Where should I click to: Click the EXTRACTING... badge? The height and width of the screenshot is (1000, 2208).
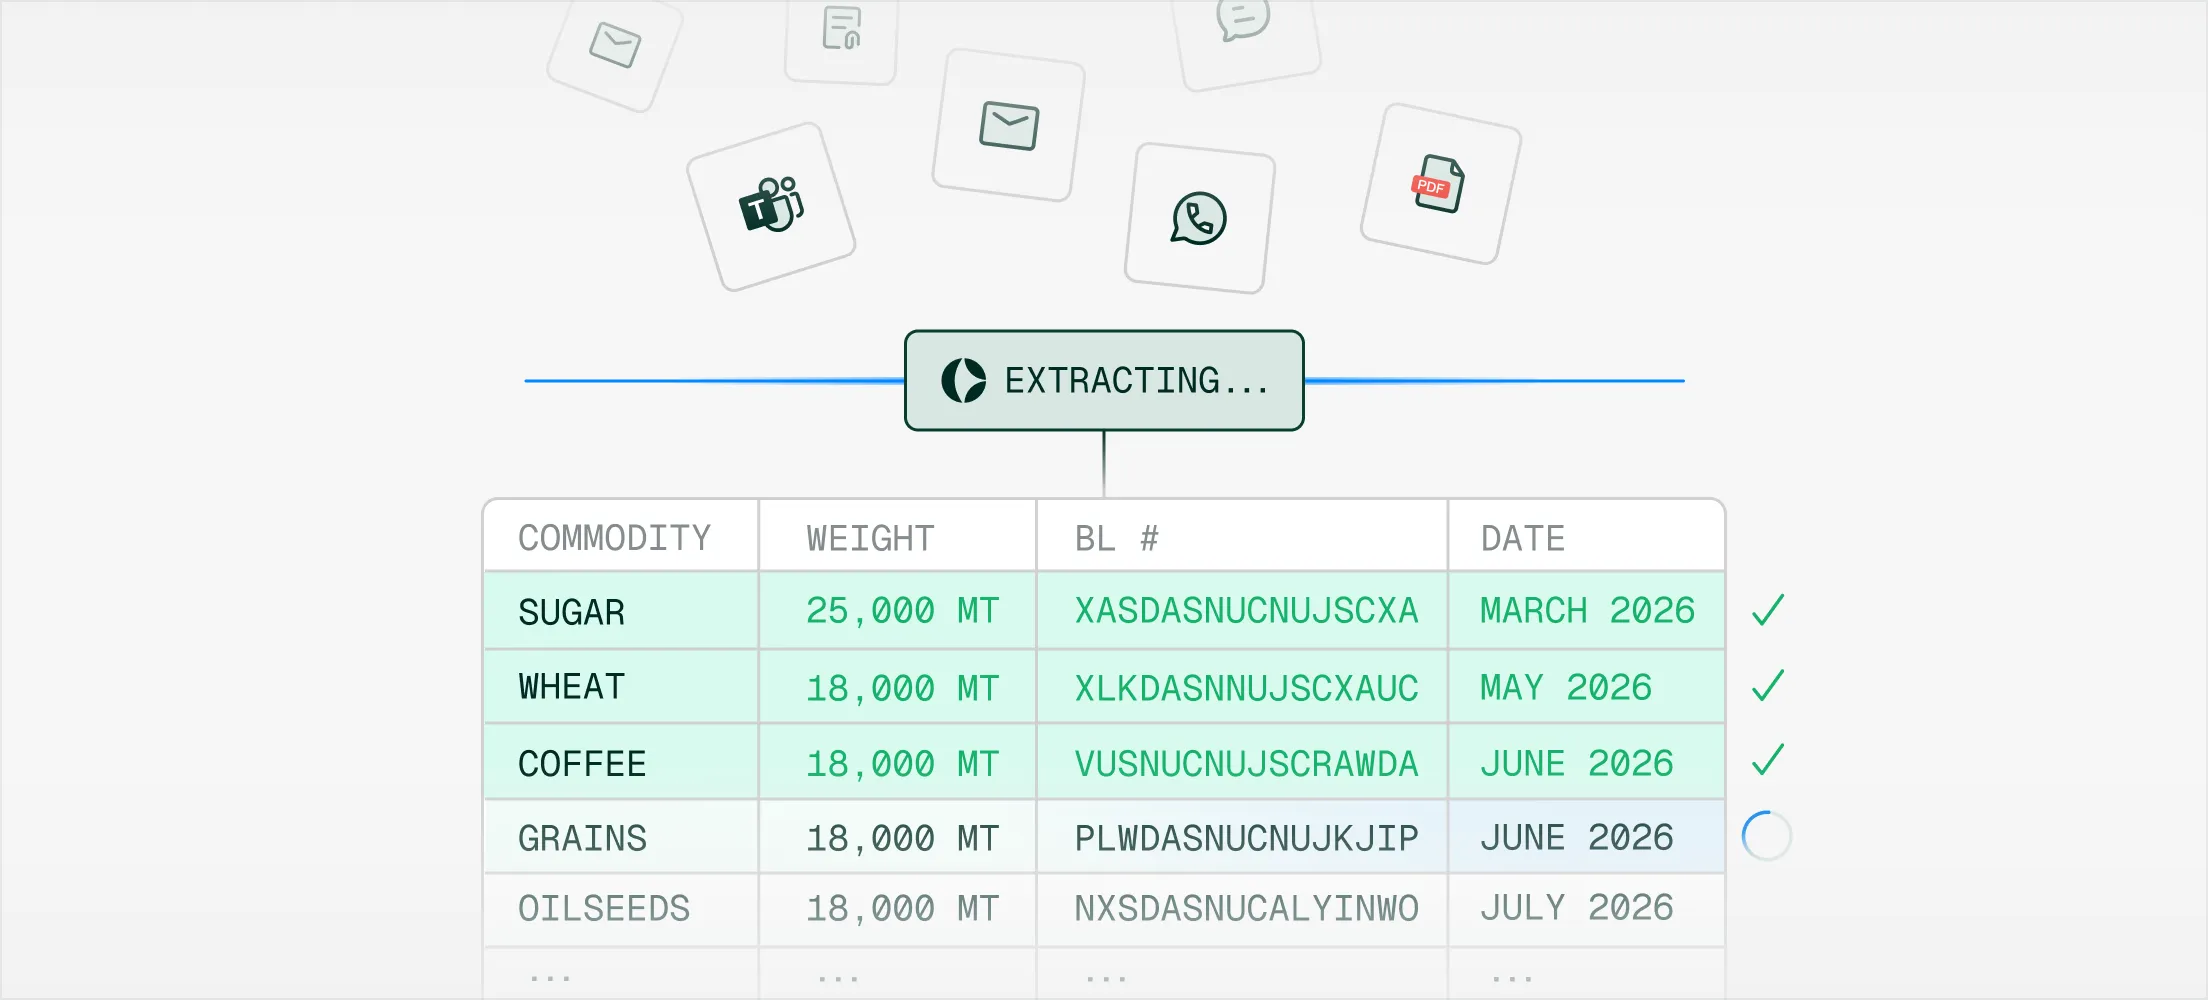coord(1104,381)
